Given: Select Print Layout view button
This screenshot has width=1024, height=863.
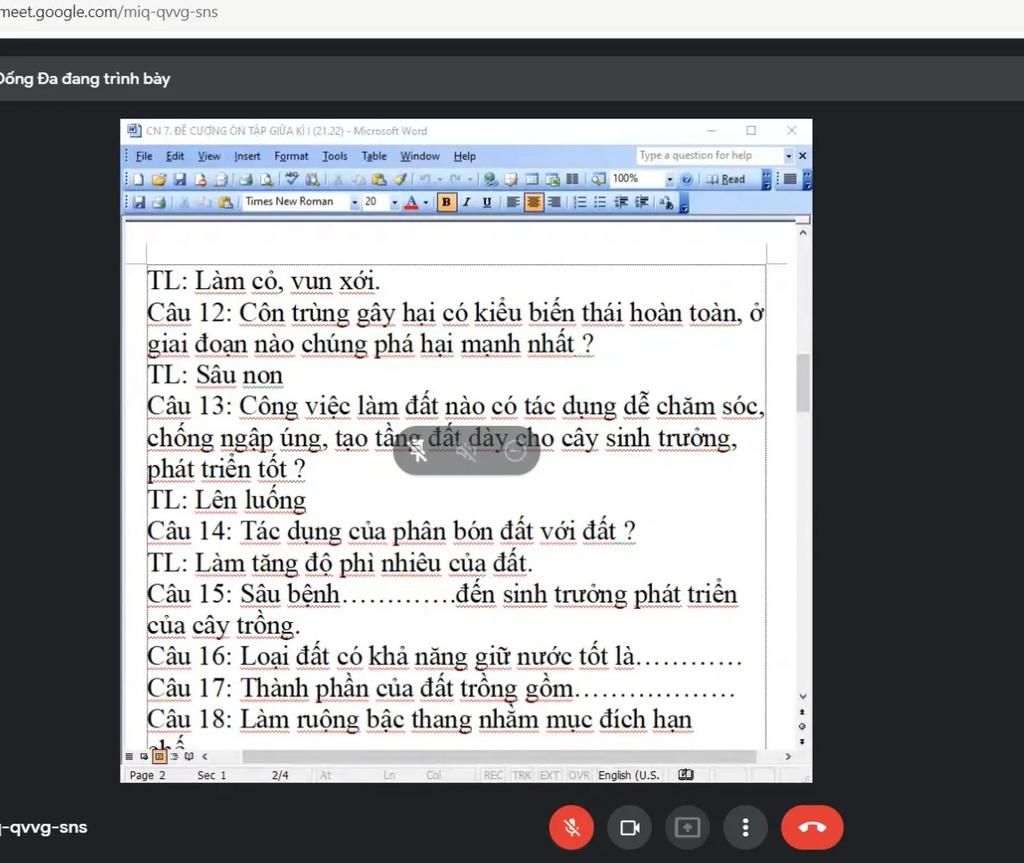Looking at the screenshot, I should point(159,756).
